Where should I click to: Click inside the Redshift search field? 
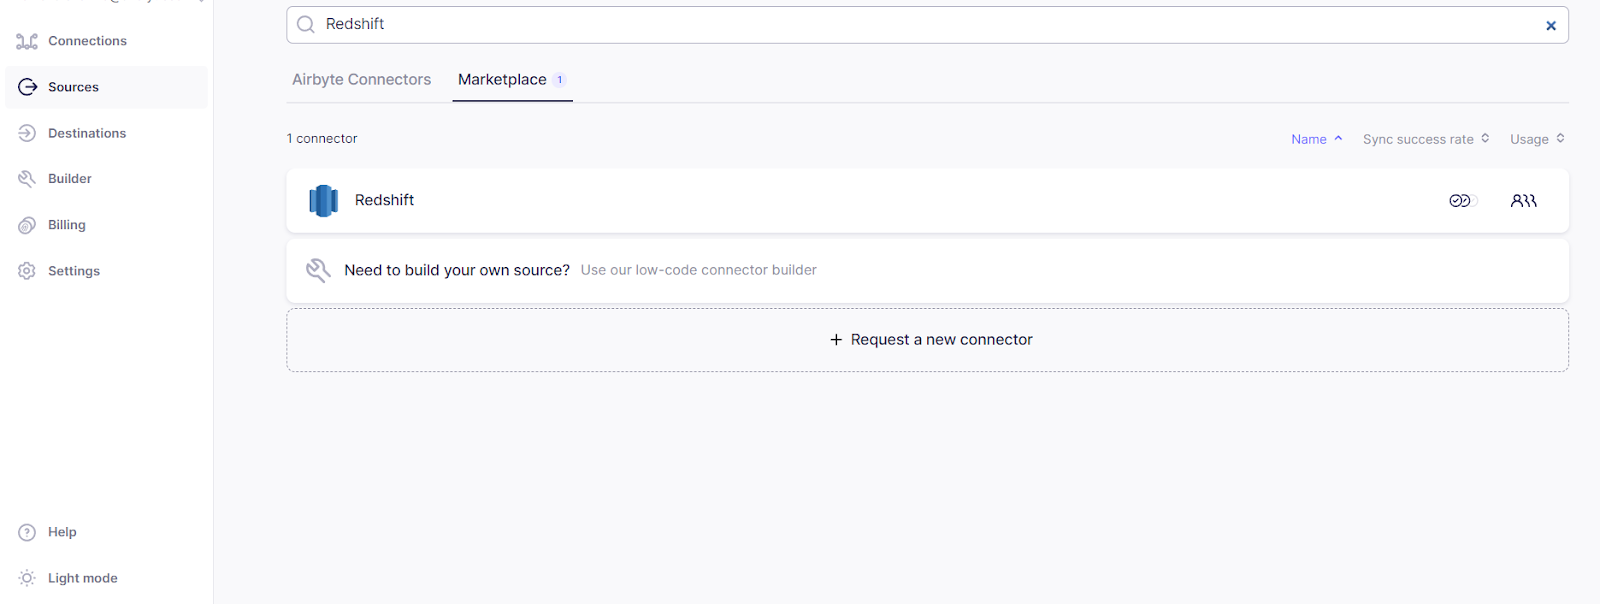tap(927, 25)
